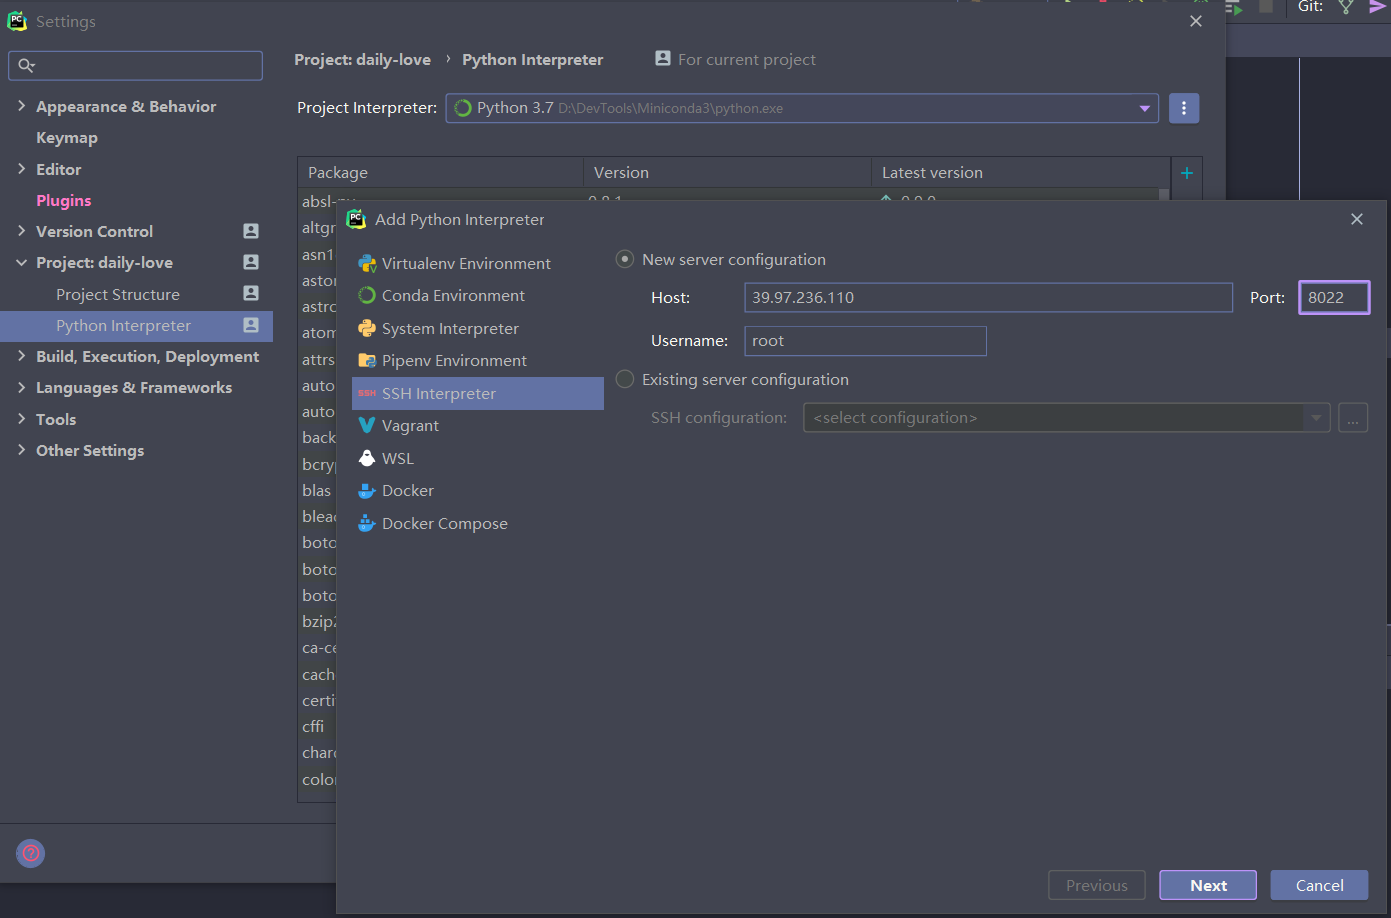Click the Version Control per-project icon
Image resolution: width=1391 pixels, height=918 pixels.
pos(251,231)
